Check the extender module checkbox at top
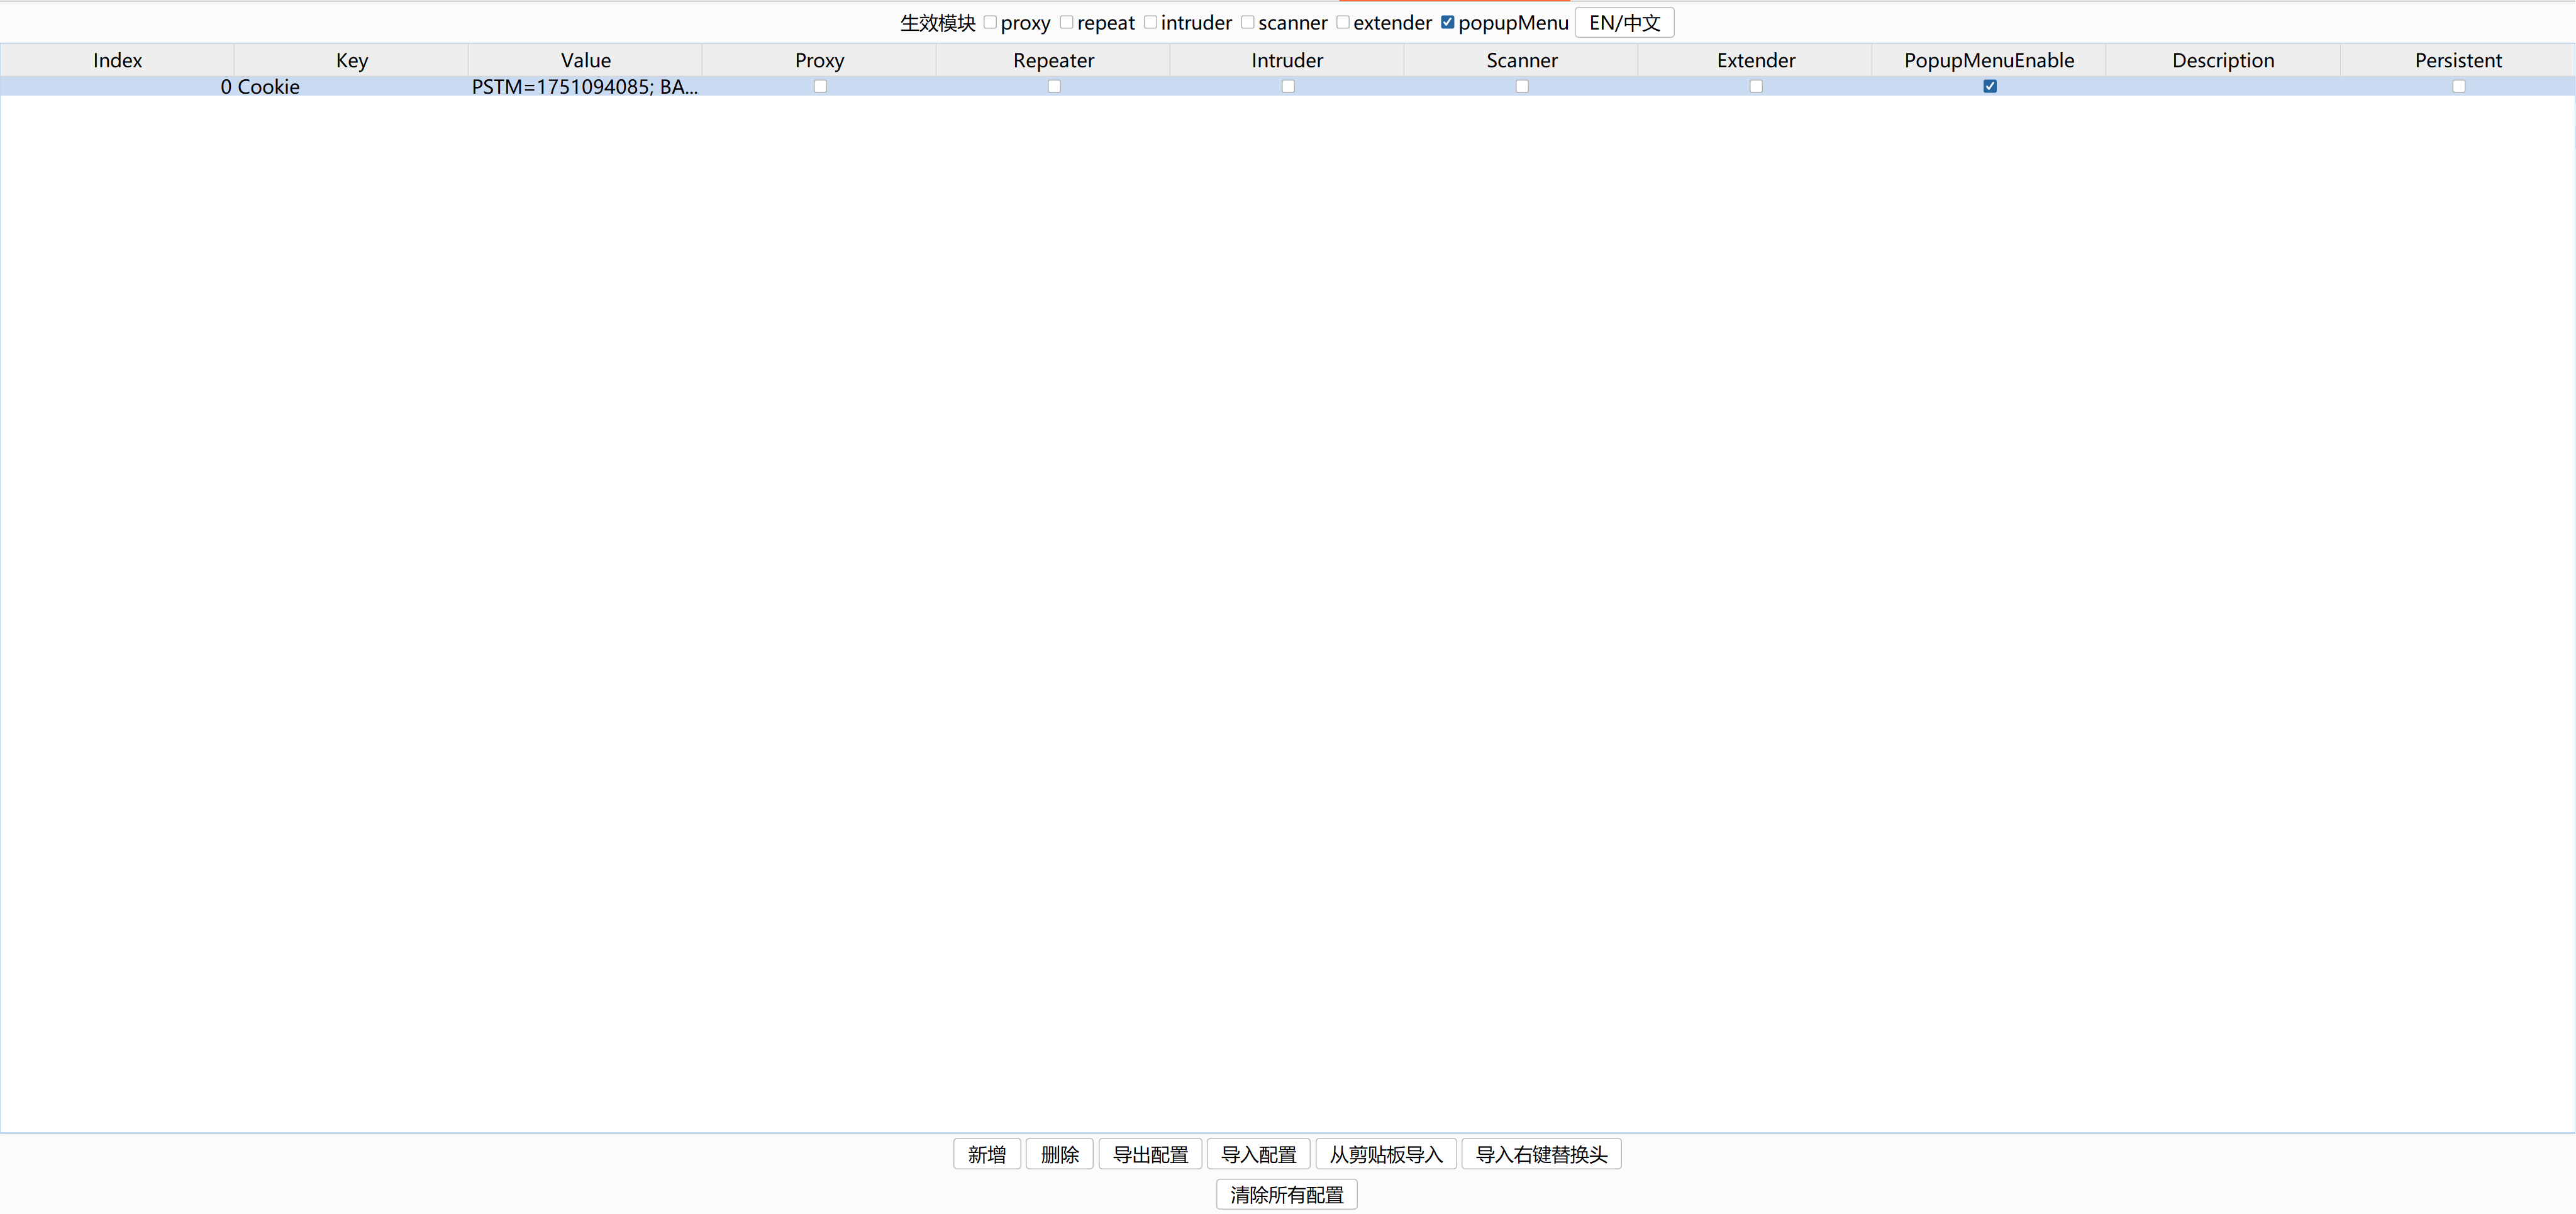 click(1343, 22)
